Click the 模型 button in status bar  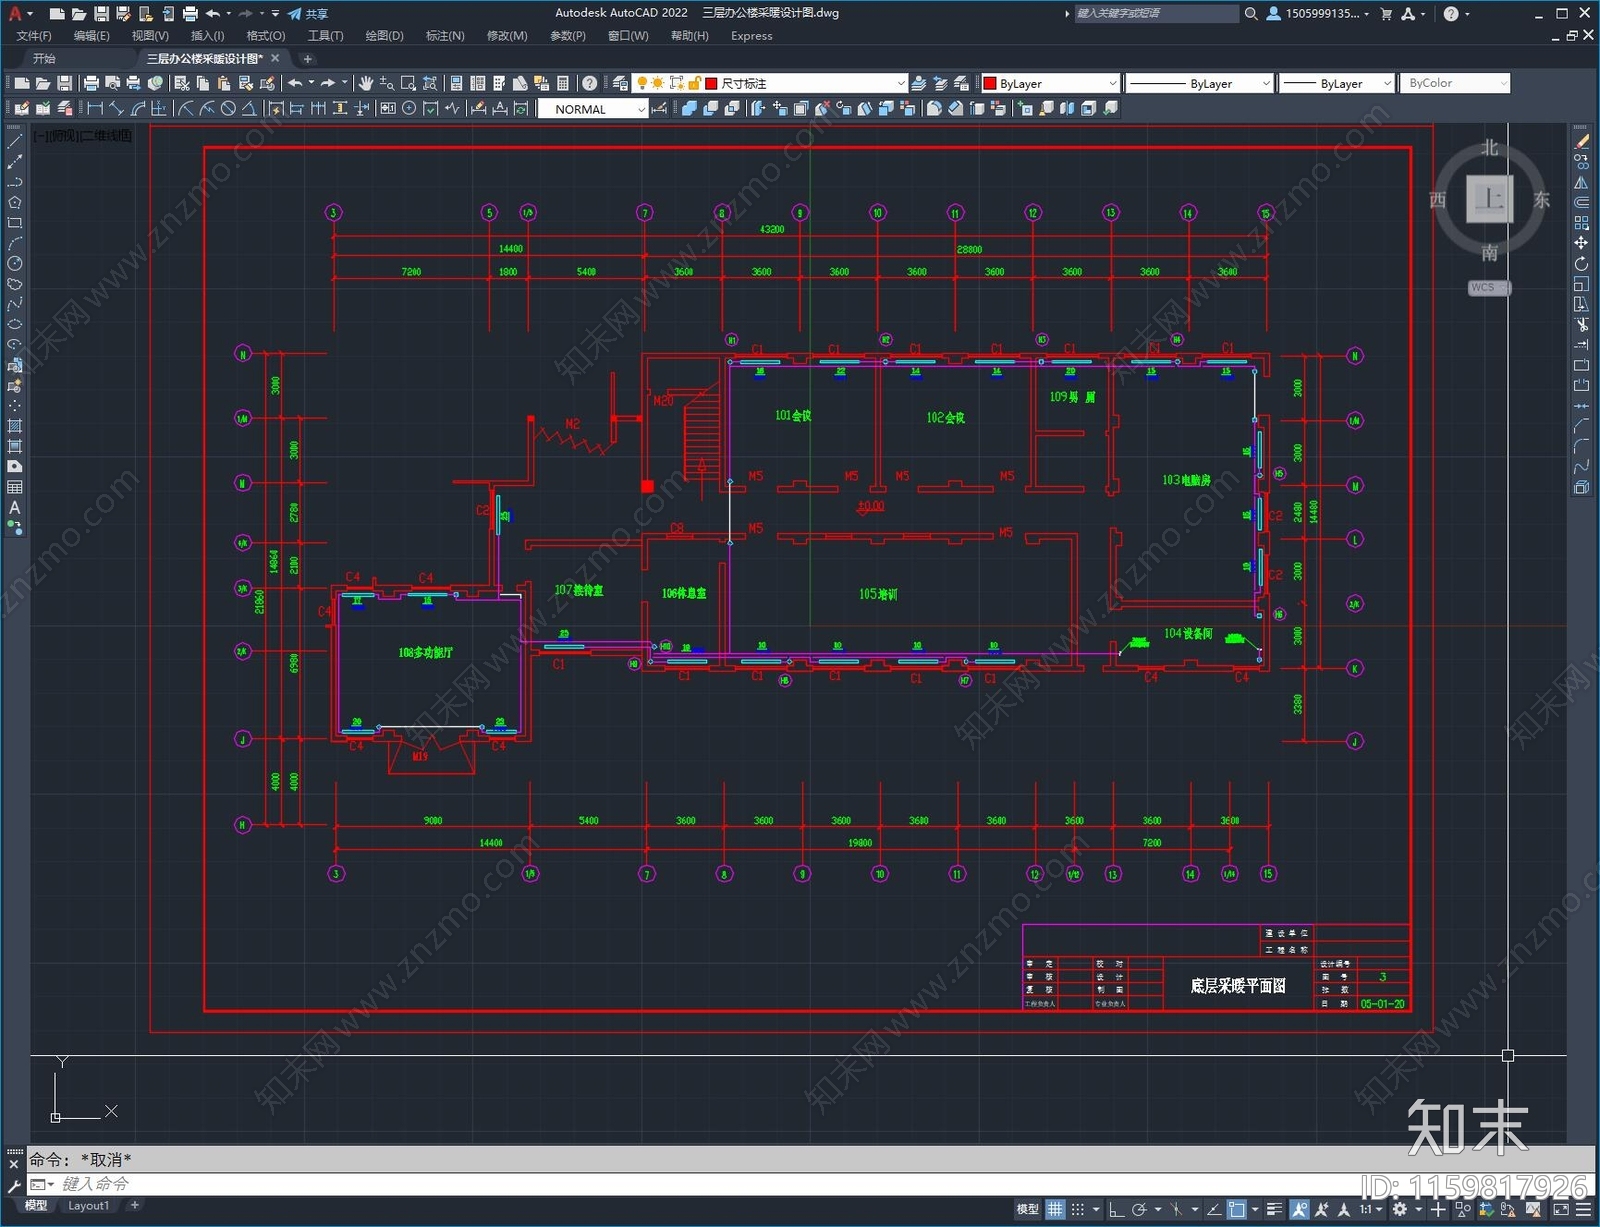pyautogui.click(x=1027, y=1209)
